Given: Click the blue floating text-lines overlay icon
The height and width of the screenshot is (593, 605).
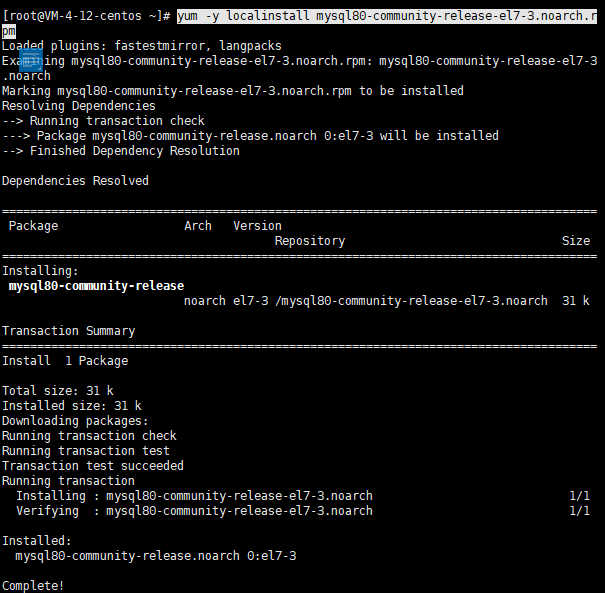Looking at the screenshot, I should (x=31, y=60).
